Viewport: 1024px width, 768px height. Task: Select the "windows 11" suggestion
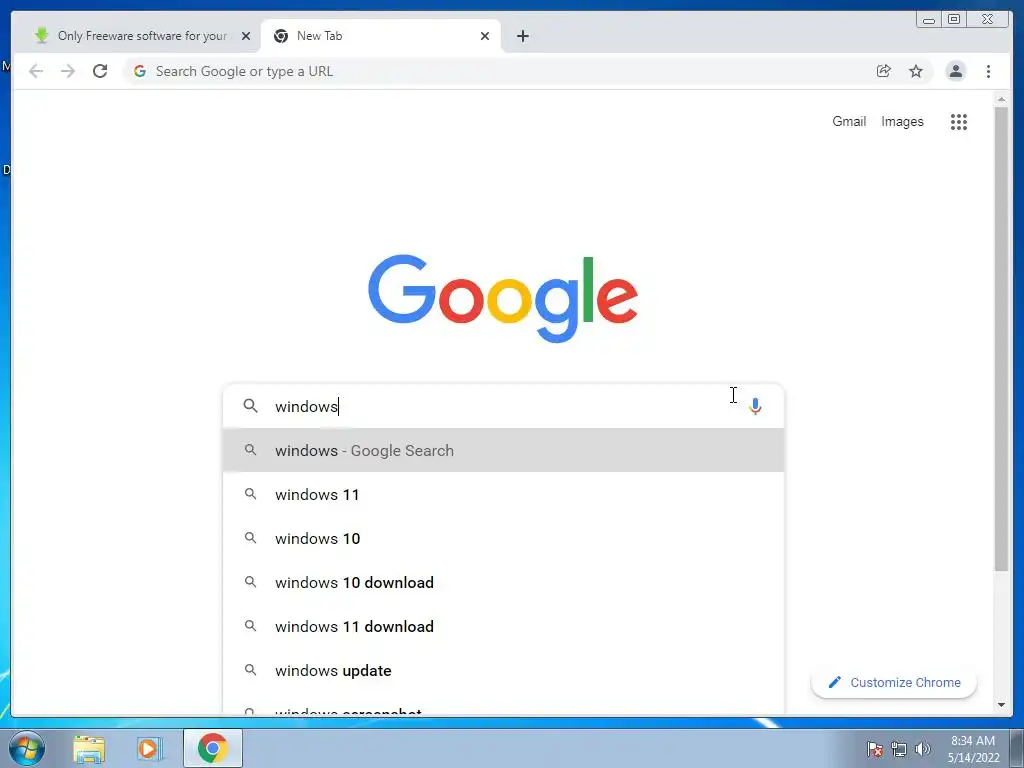503,494
